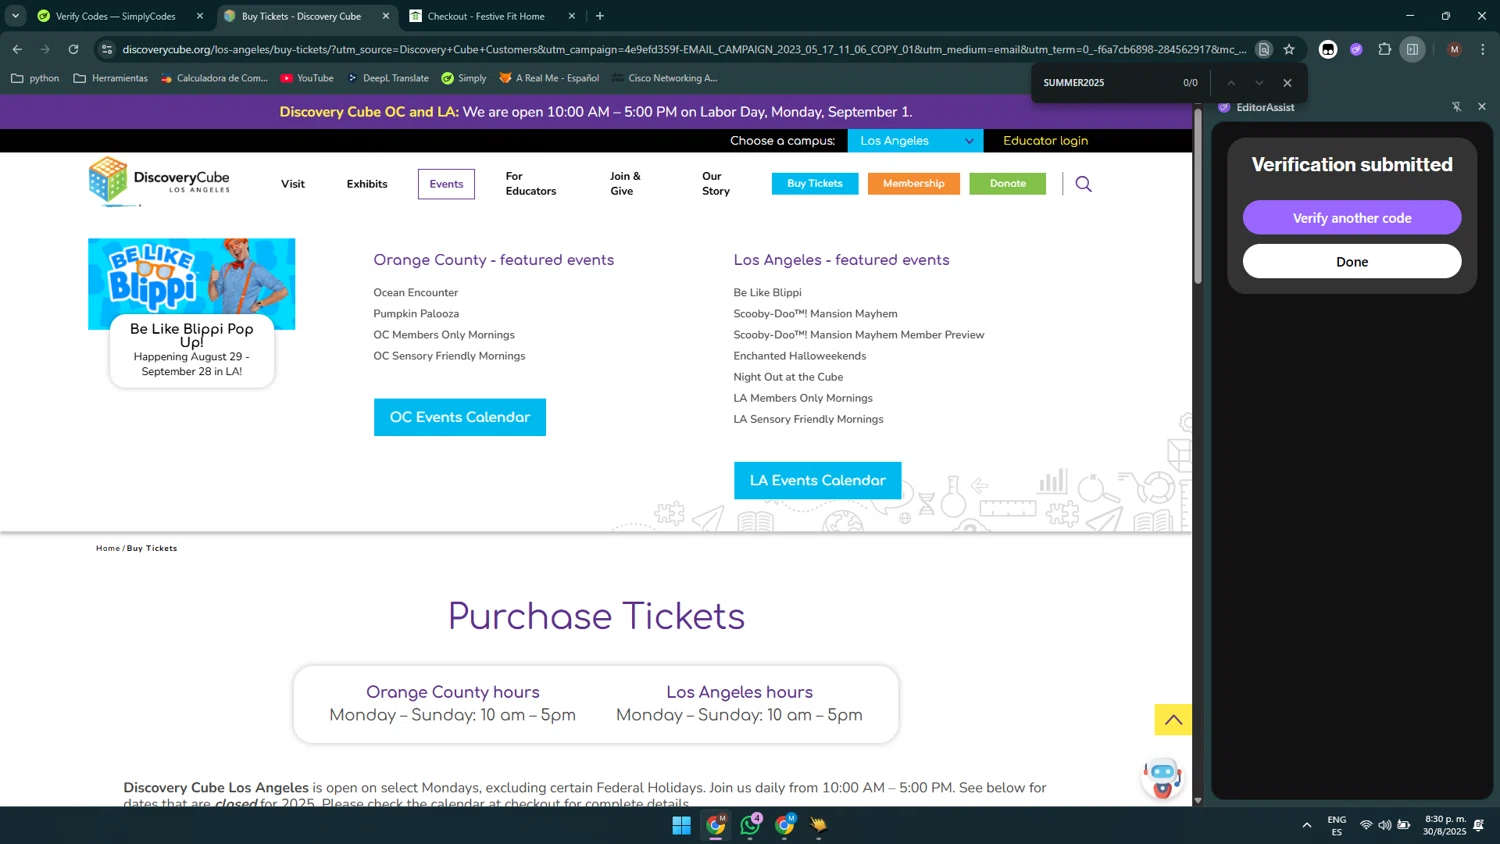This screenshot has height=844, width=1500.
Task: Click the browser forward arrow
Action: tap(45, 49)
